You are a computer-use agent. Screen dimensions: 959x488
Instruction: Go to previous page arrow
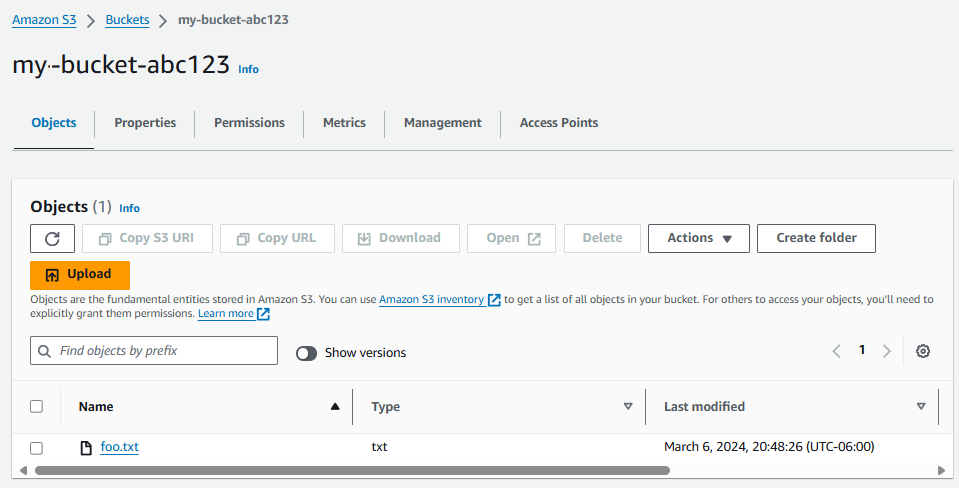click(837, 351)
